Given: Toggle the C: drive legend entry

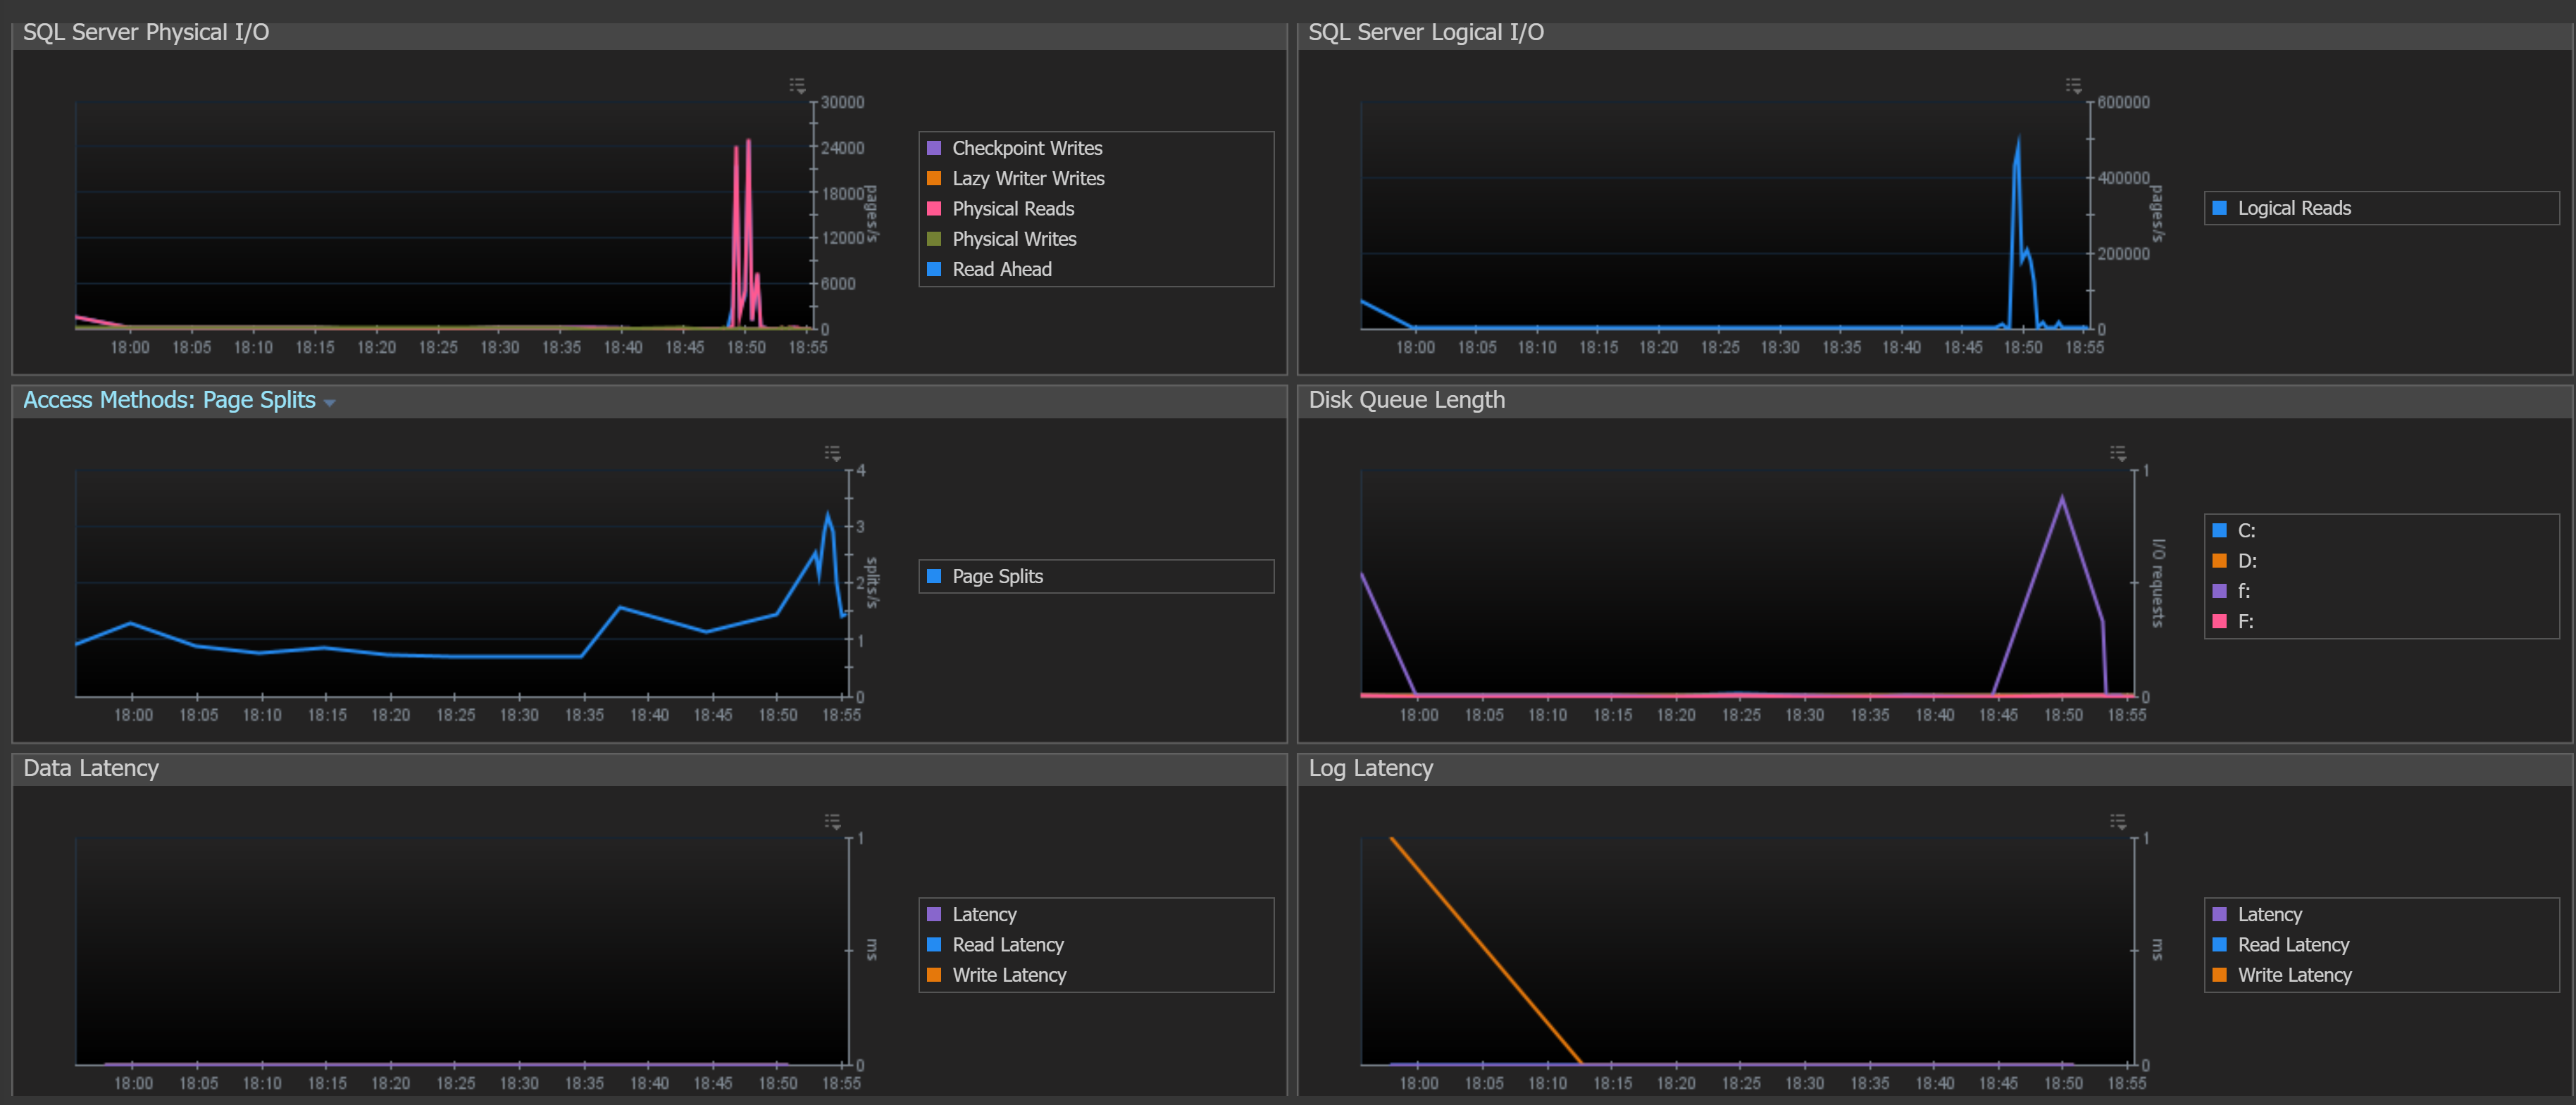Looking at the screenshot, I should pos(2234,531).
